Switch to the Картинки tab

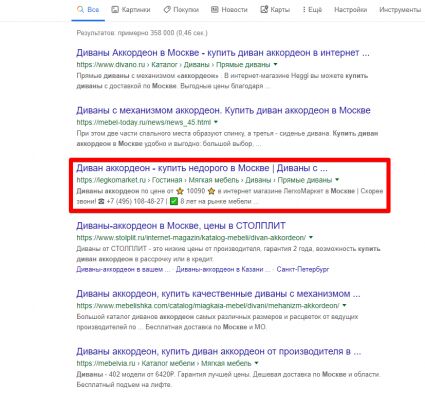point(131,10)
